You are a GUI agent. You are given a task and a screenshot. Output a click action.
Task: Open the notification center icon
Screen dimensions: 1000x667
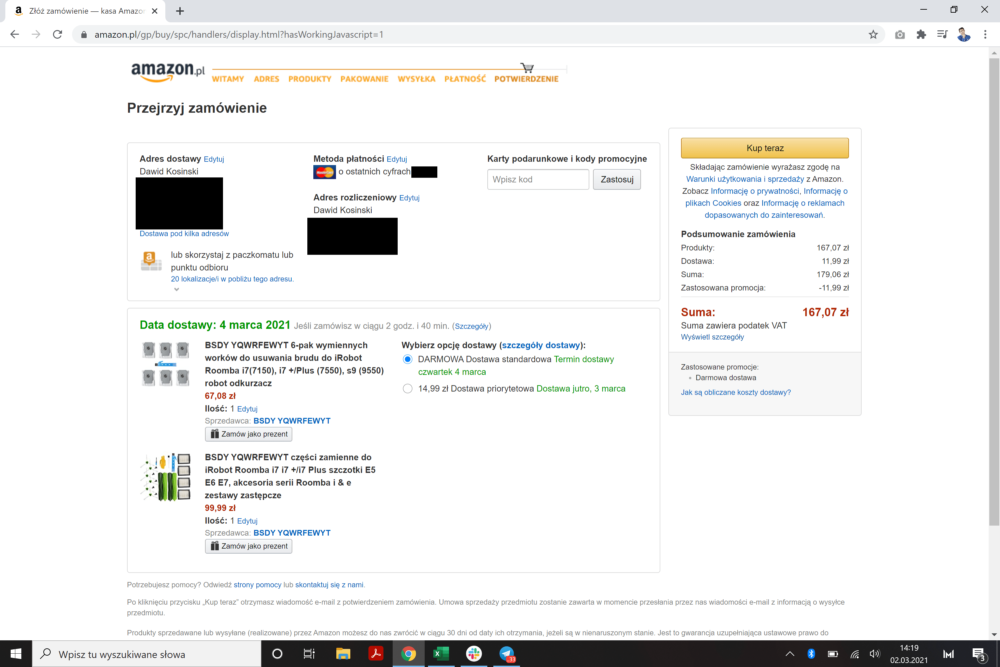pos(979,654)
